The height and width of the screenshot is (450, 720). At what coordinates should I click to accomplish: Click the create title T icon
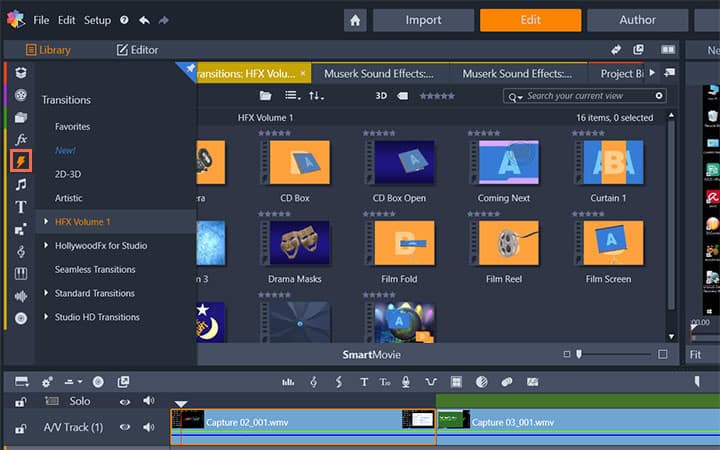click(364, 382)
